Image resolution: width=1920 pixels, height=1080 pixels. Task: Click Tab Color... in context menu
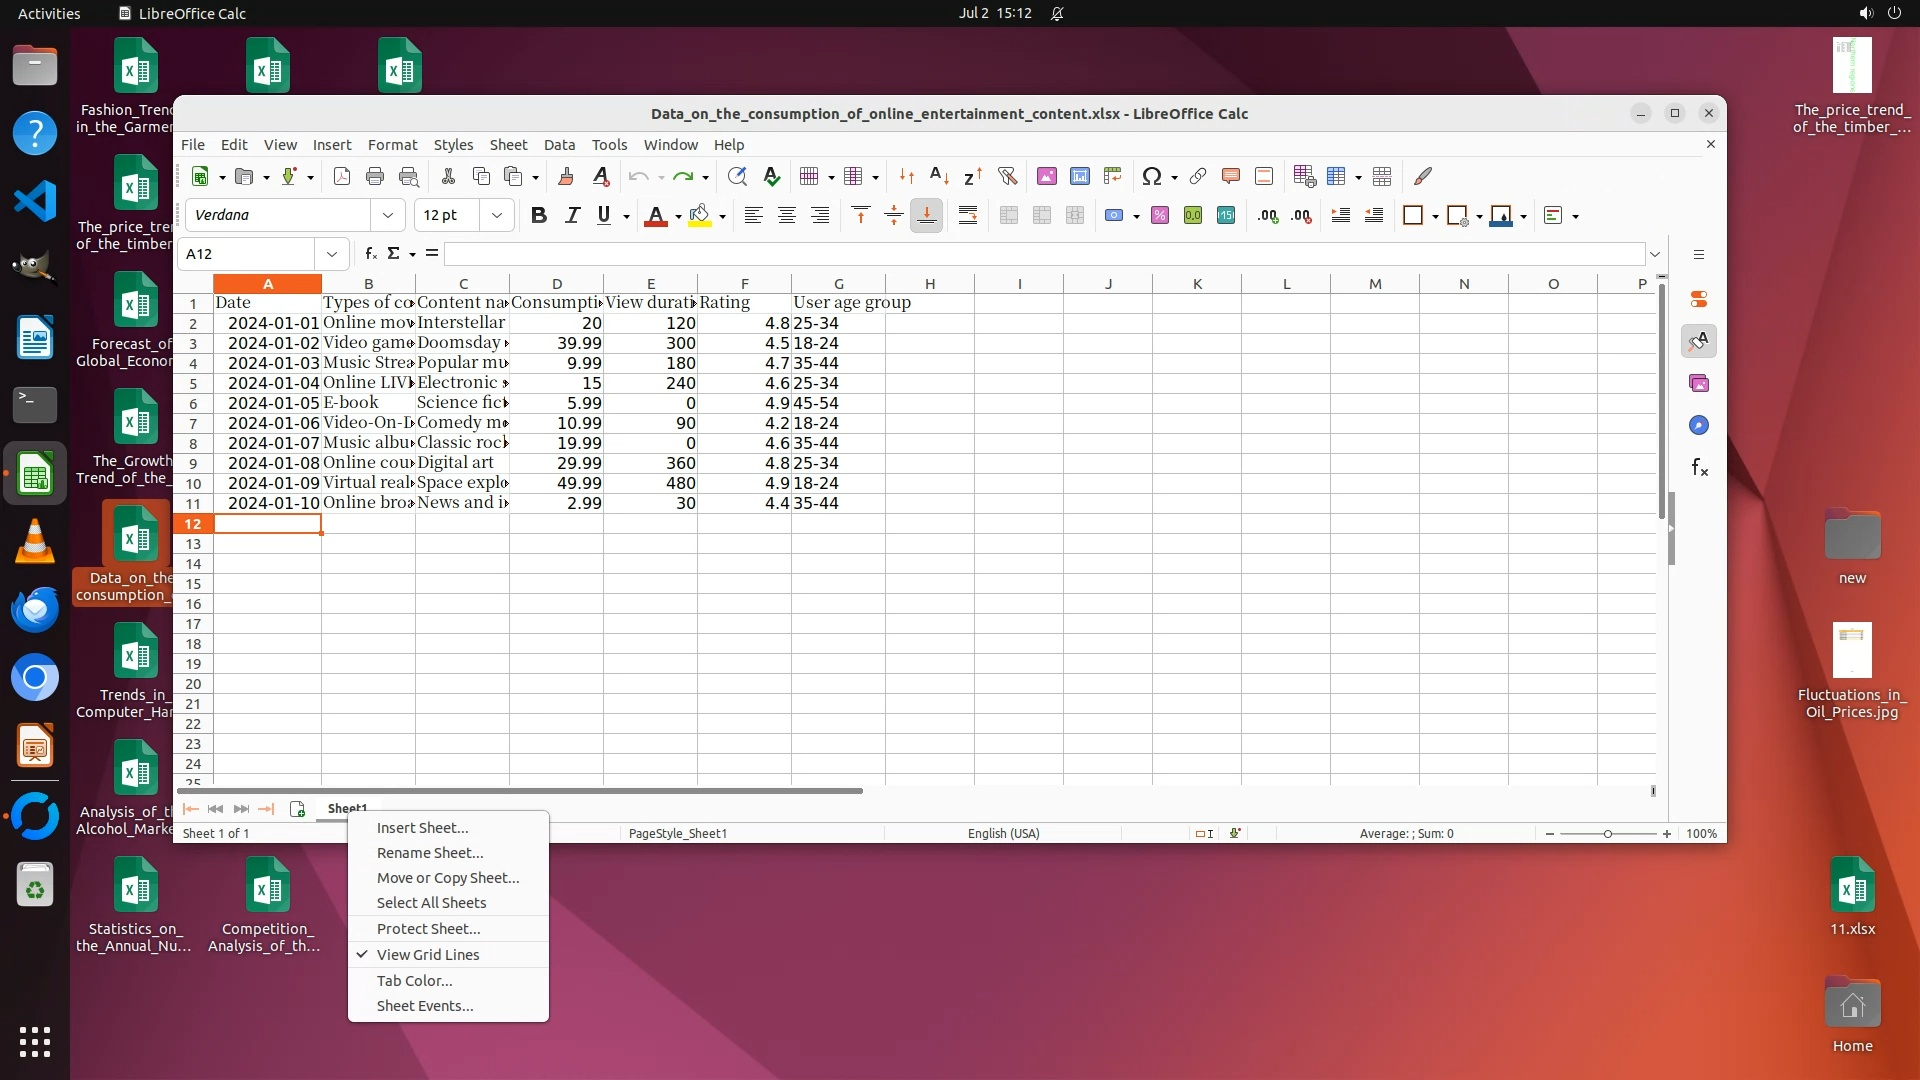pyautogui.click(x=414, y=981)
